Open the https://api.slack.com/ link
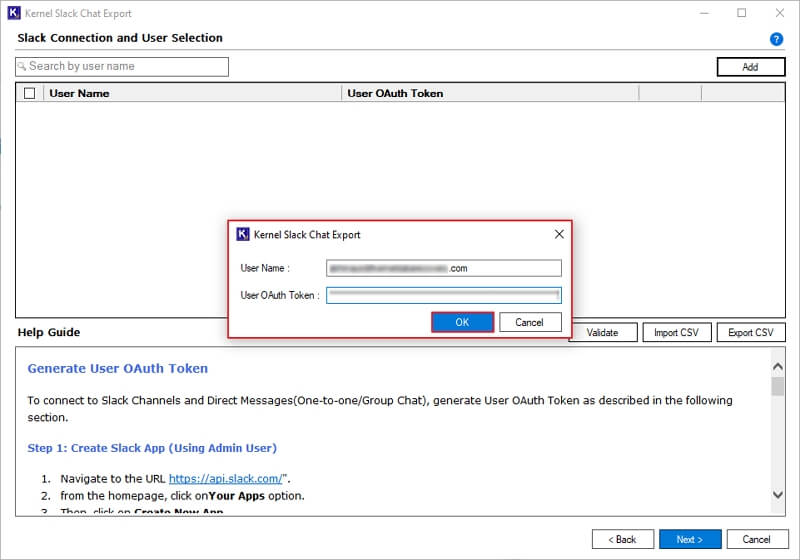The width and height of the screenshot is (800, 560). coord(226,478)
